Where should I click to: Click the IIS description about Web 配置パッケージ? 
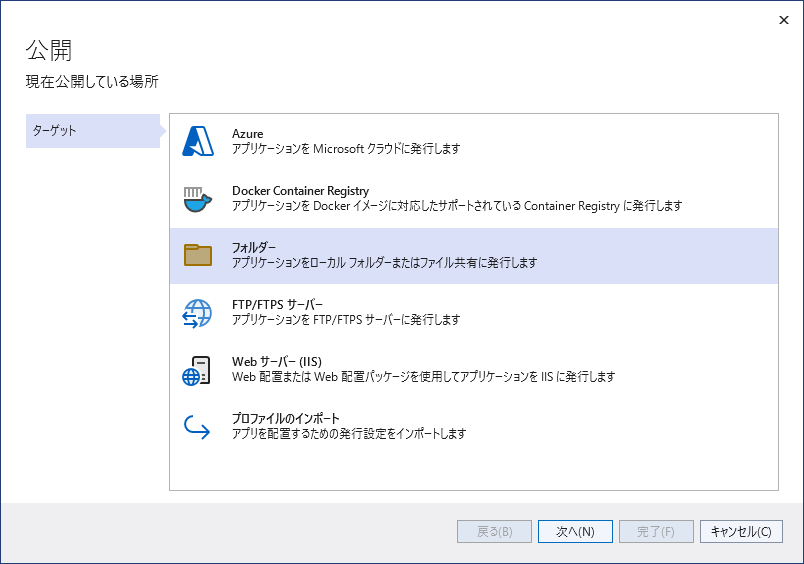pos(423,377)
